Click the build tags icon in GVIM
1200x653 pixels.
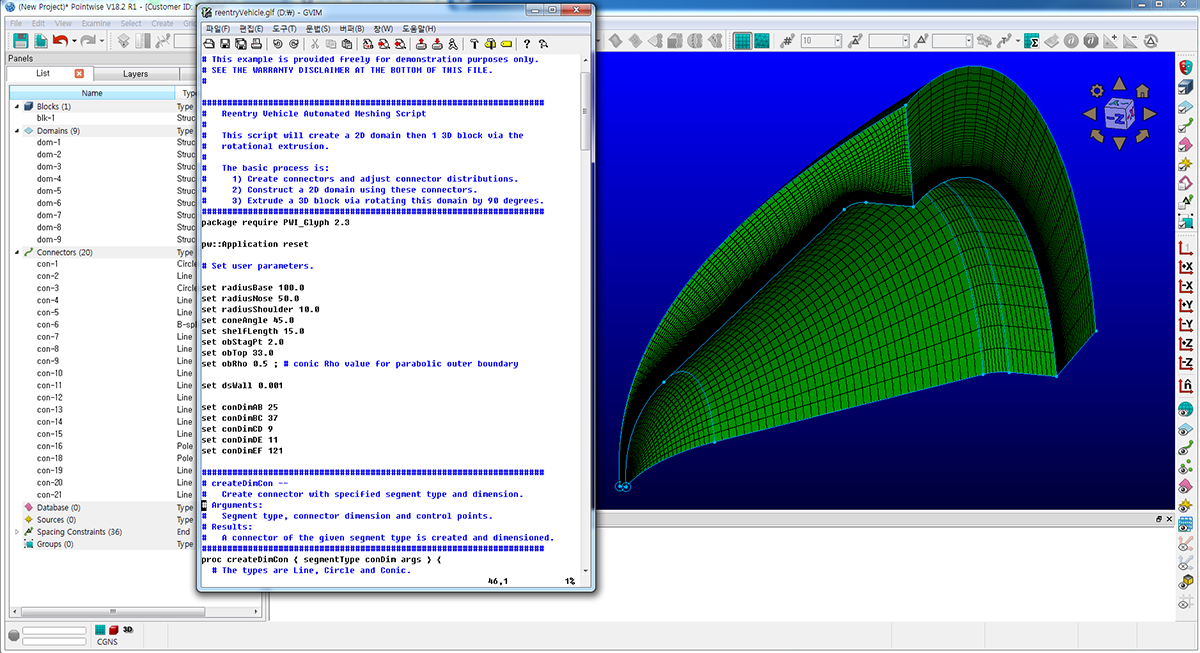pyautogui.click(x=490, y=44)
